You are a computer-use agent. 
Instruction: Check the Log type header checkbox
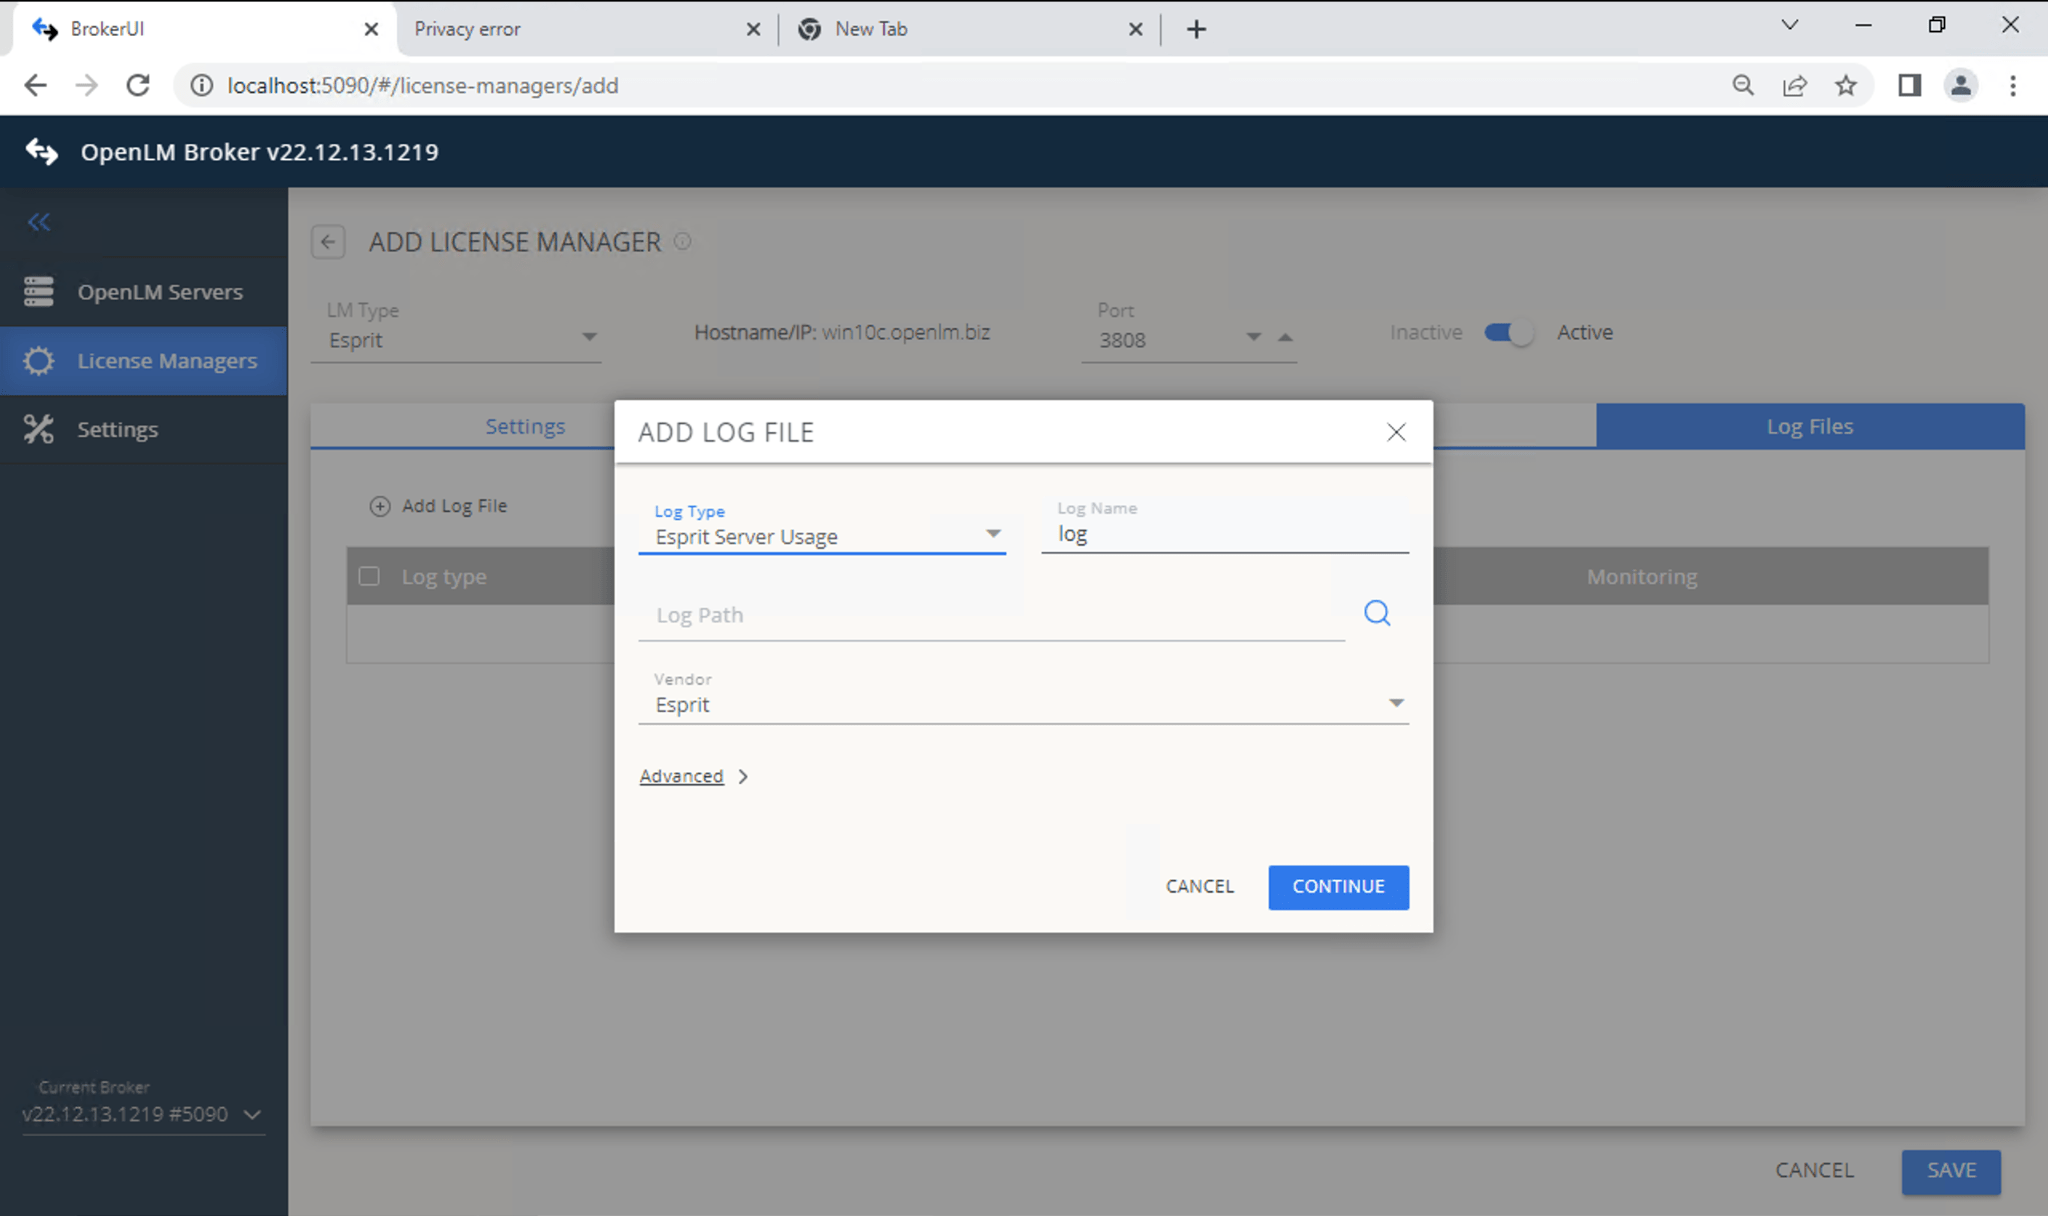(x=369, y=576)
